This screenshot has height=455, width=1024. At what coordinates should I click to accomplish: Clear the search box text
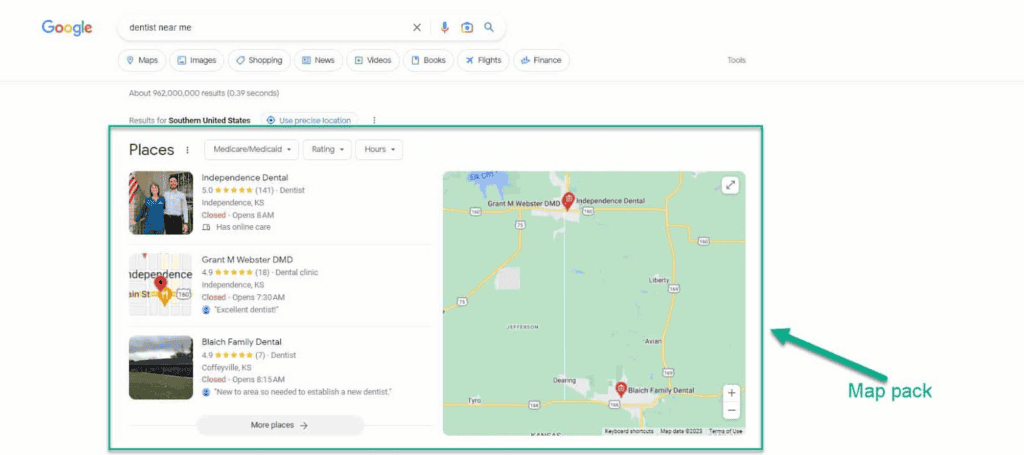coord(417,28)
